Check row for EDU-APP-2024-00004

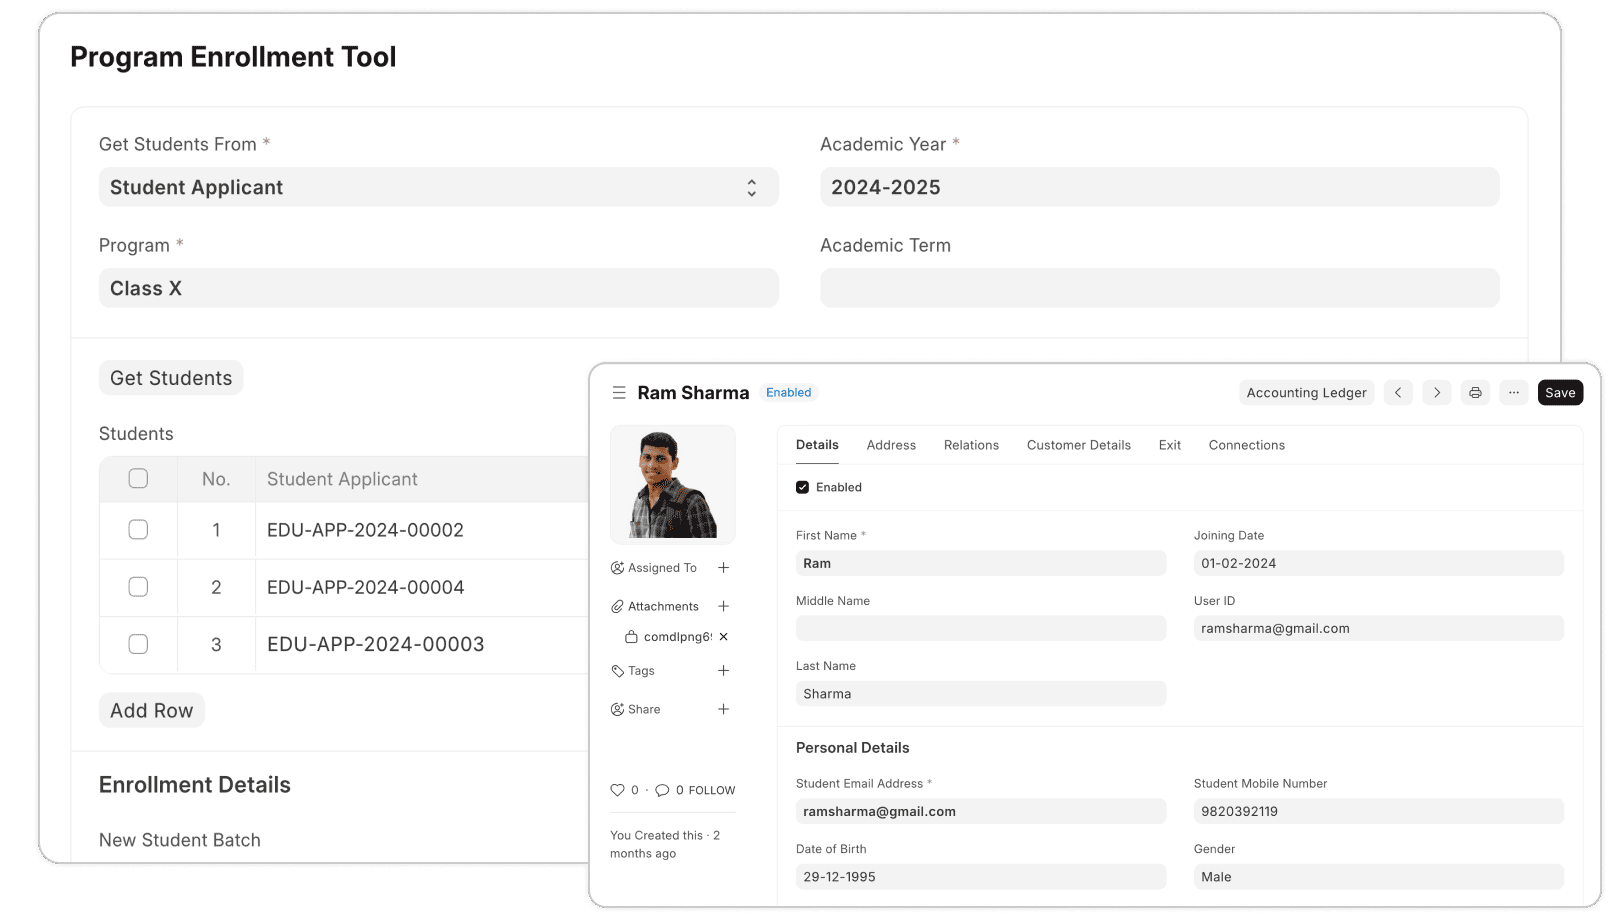(x=138, y=587)
